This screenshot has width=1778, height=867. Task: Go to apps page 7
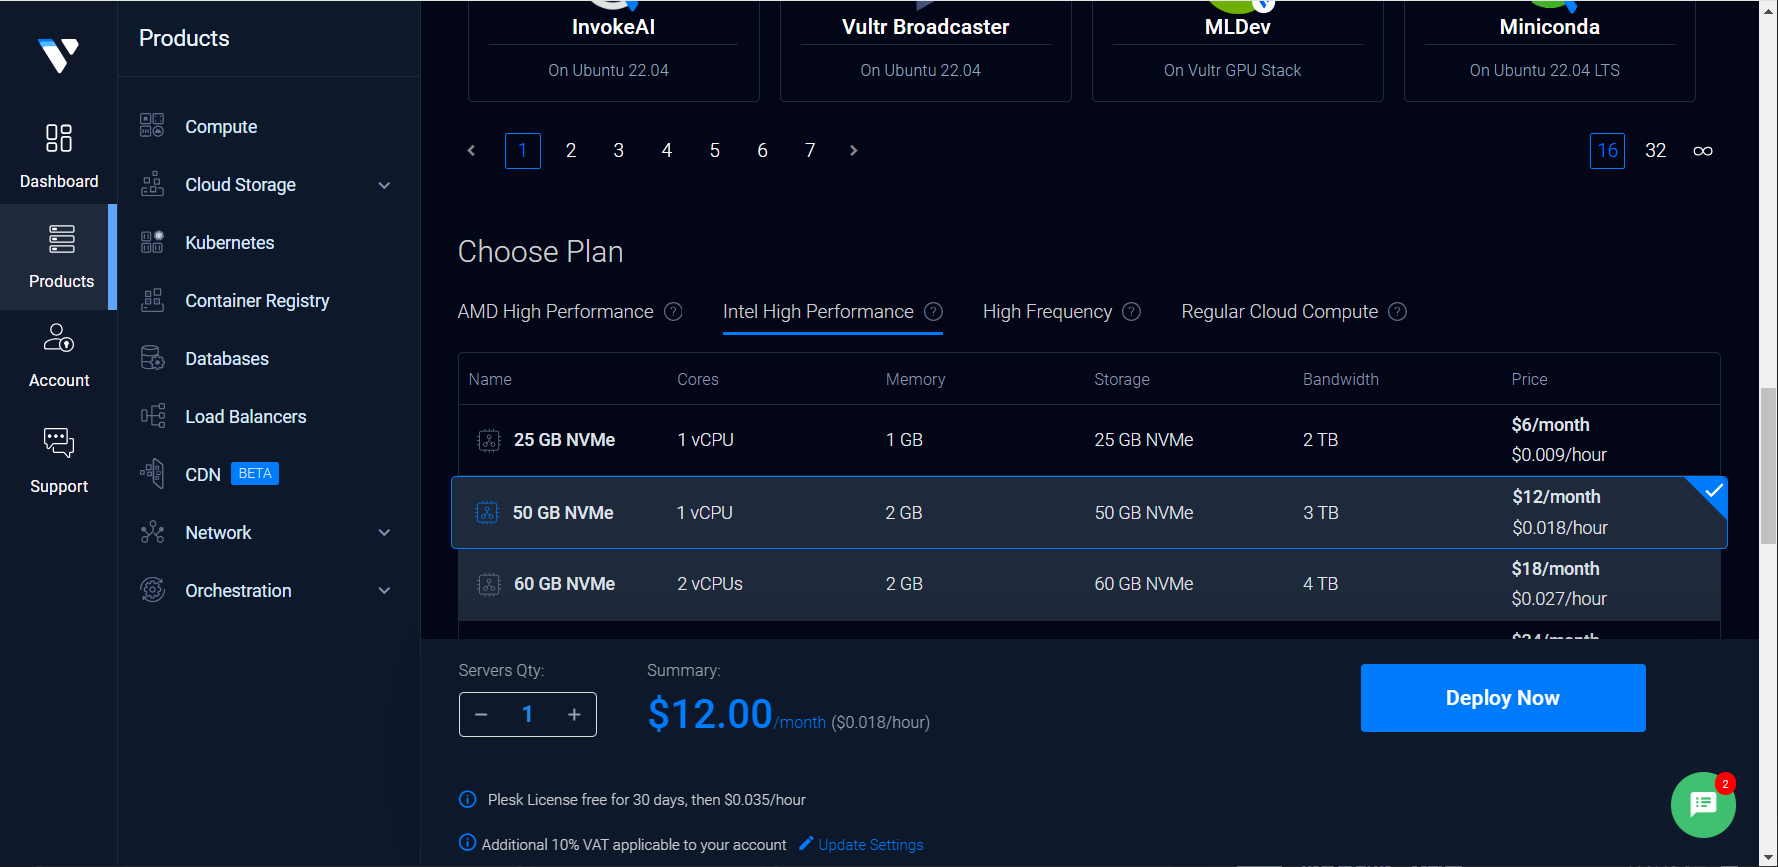pyautogui.click(x=810, y=151)
